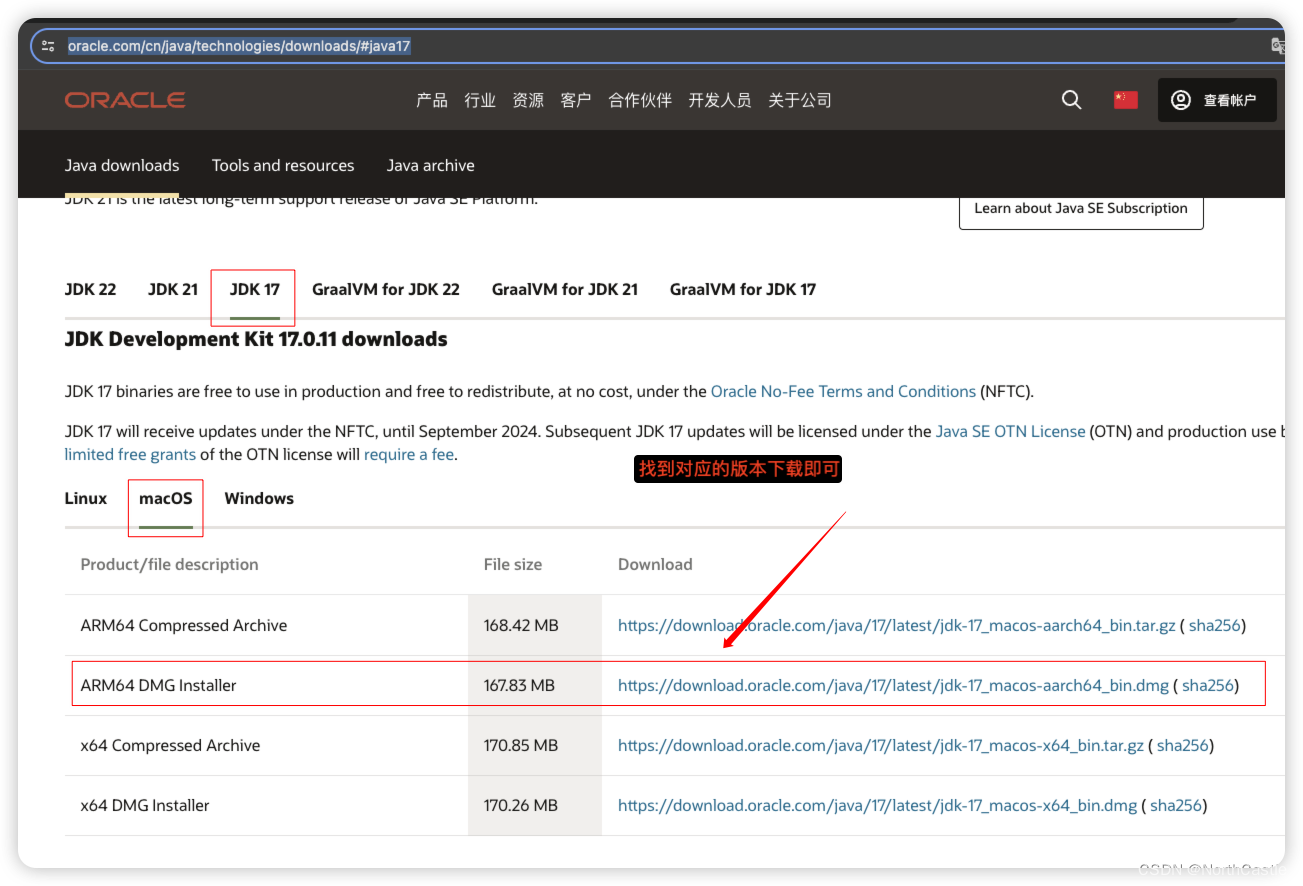Click Learn about Java SE Subscription button

(1081, 208)
